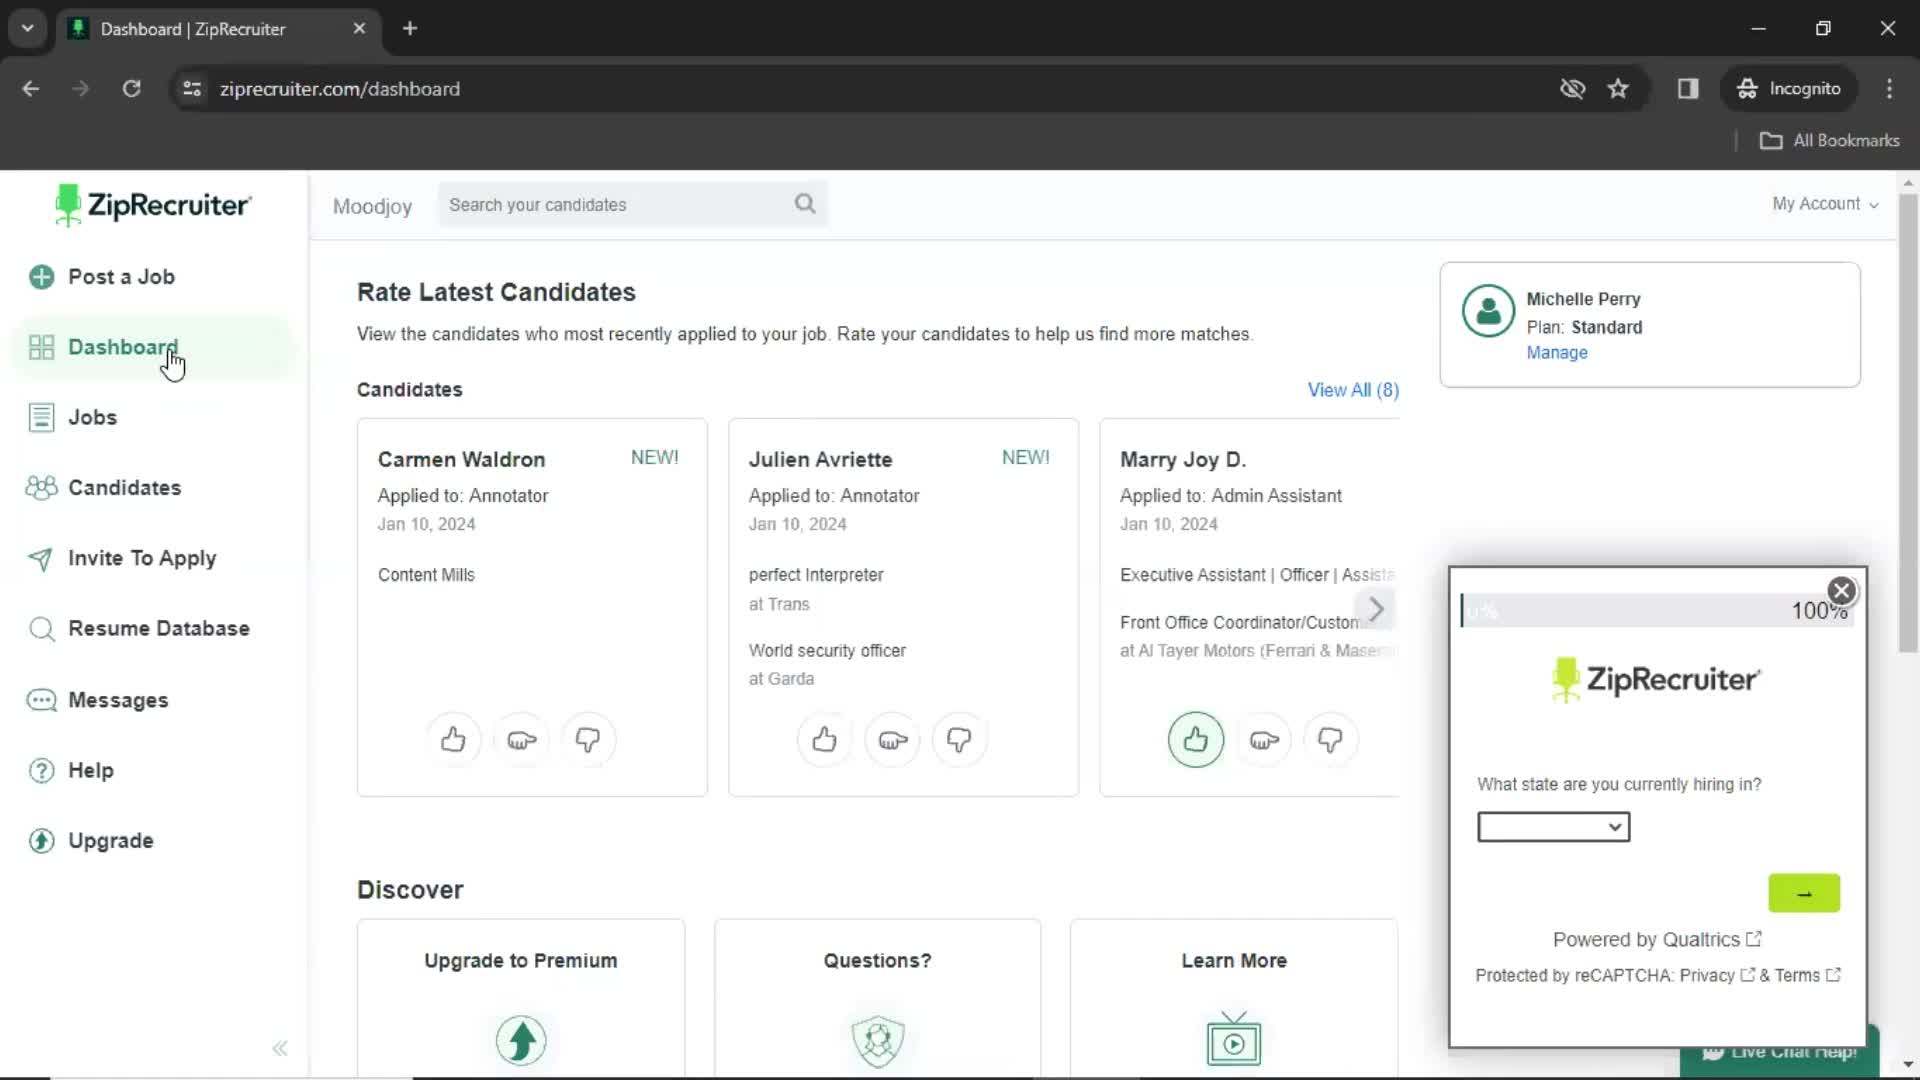Close the survey popup
The height and width of the screenshot is (1080, 1920).
click(1841, 591)
